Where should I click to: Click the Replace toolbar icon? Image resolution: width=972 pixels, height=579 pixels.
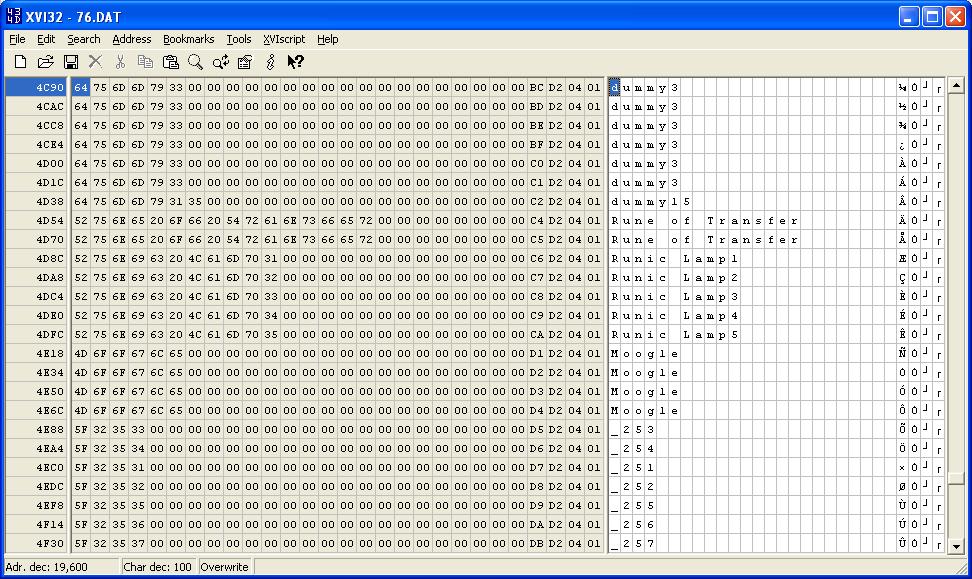(221, 61)
